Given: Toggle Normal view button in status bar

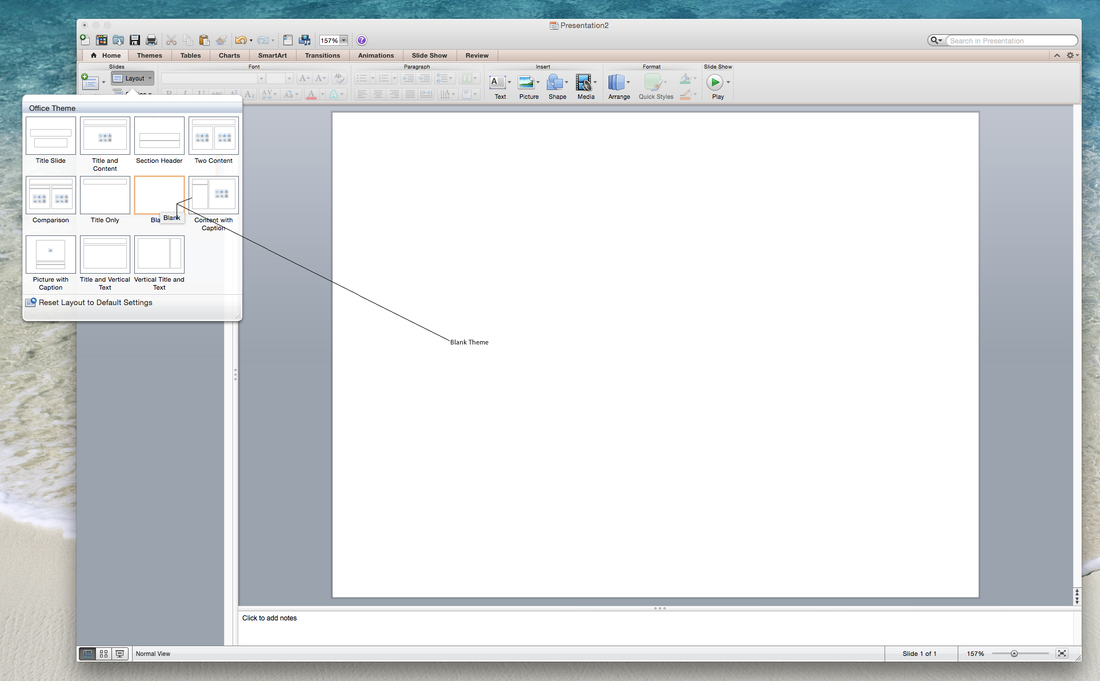Looking at the screenshot, I should pos(87,653).
